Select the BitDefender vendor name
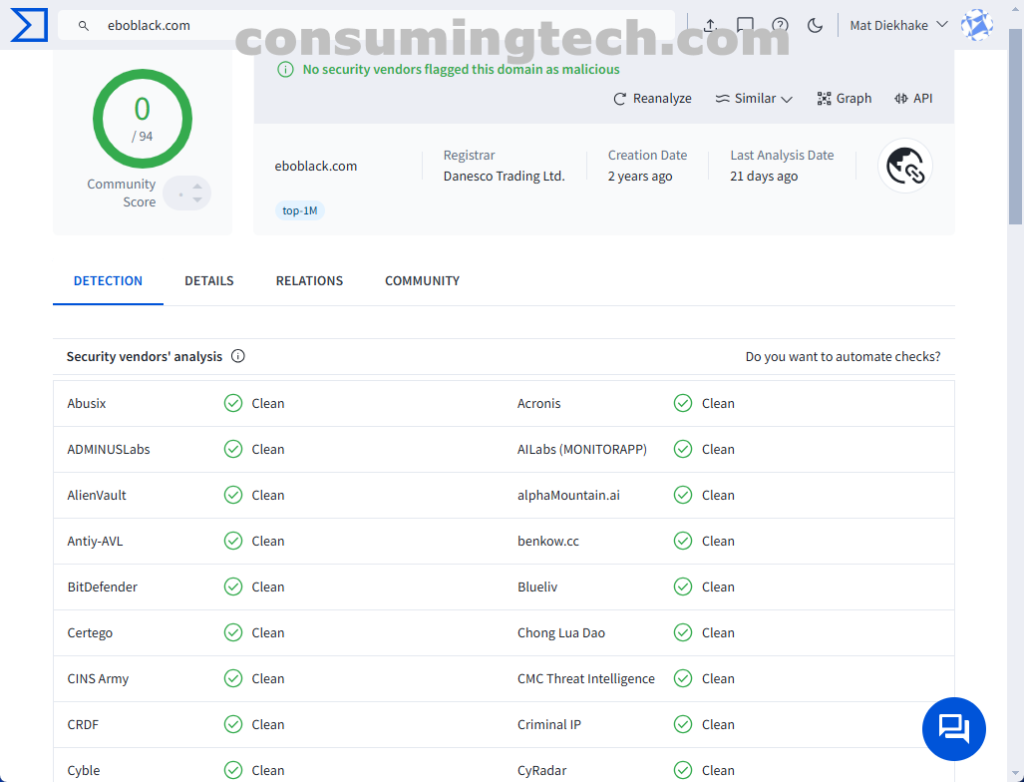This screenshot has height=782, width=1024. pyautogui.click(x=102, y=587)
